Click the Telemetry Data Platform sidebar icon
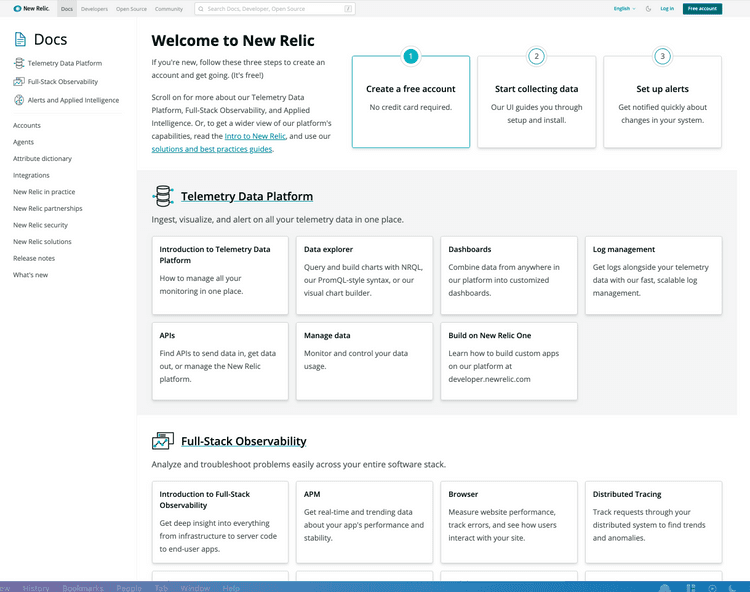The image size is (750, 592). pyautogui.click(x=19, y=63)
